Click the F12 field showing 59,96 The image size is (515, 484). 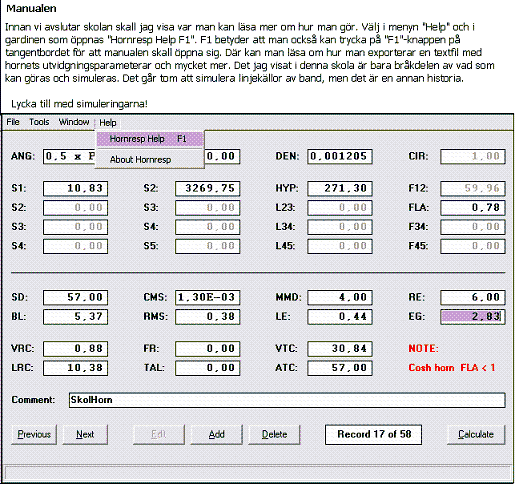tap(473, 188)
